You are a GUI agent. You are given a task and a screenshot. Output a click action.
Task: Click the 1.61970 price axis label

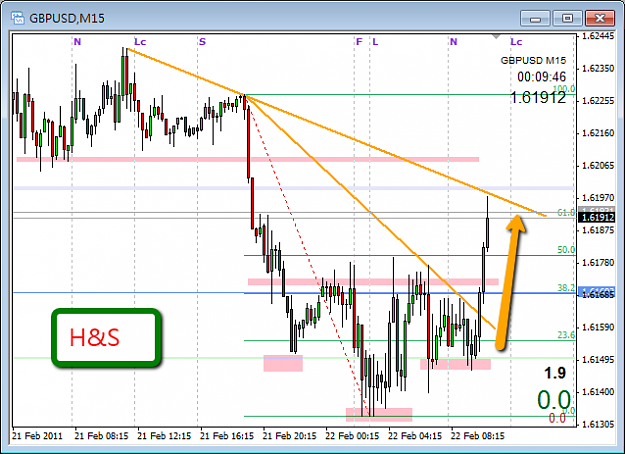598,198
